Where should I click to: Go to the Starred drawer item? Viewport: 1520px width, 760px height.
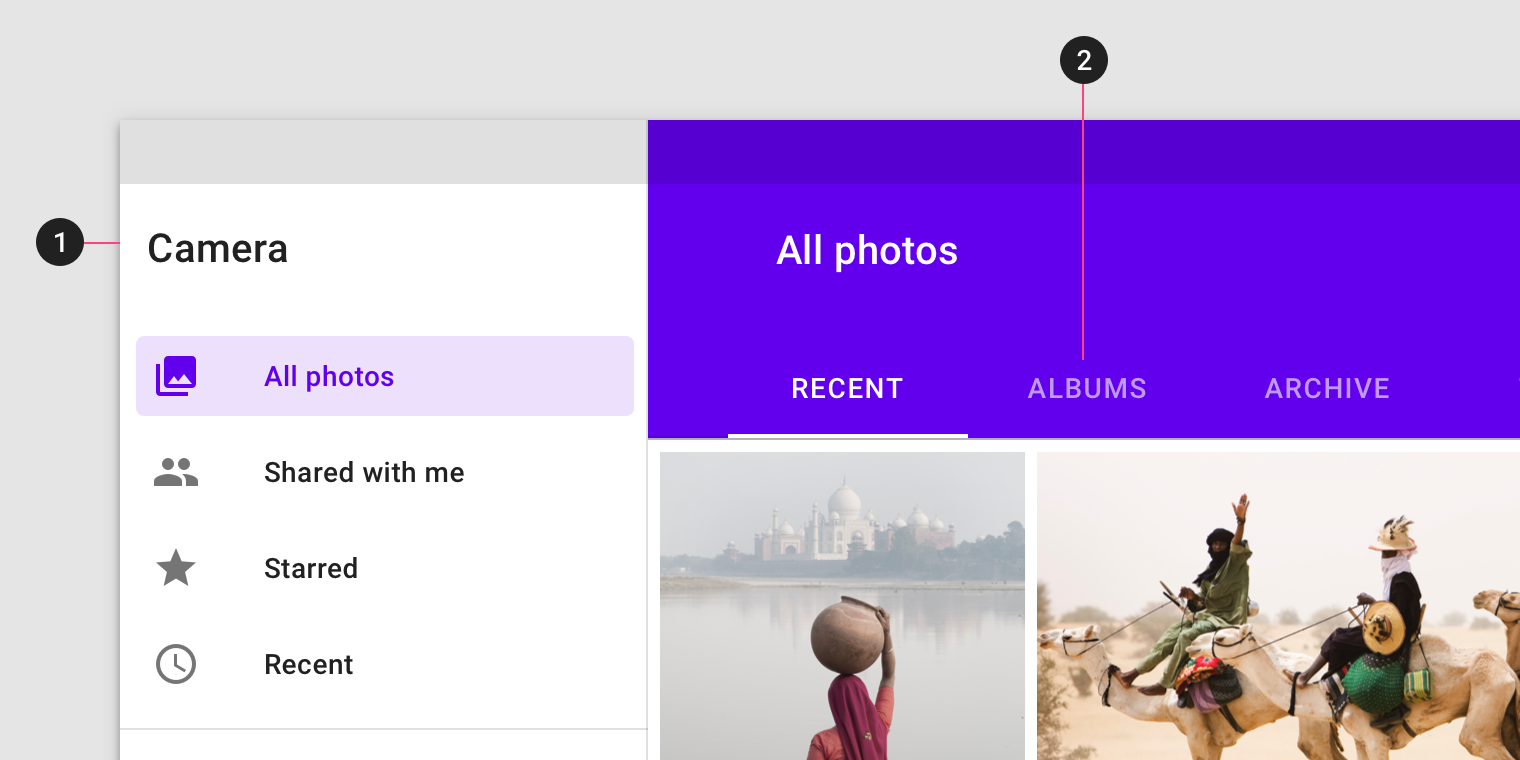[x=385, y=568]
